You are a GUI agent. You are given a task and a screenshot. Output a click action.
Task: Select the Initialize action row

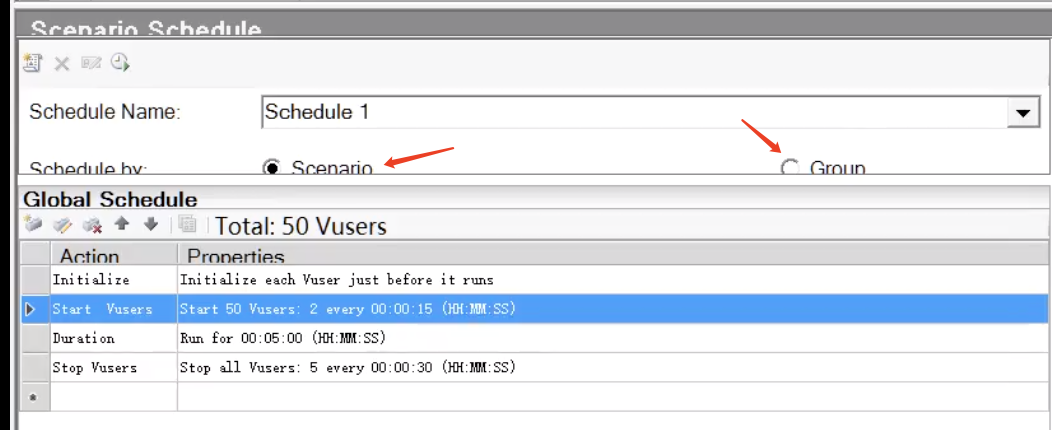(x=535, y=279)
